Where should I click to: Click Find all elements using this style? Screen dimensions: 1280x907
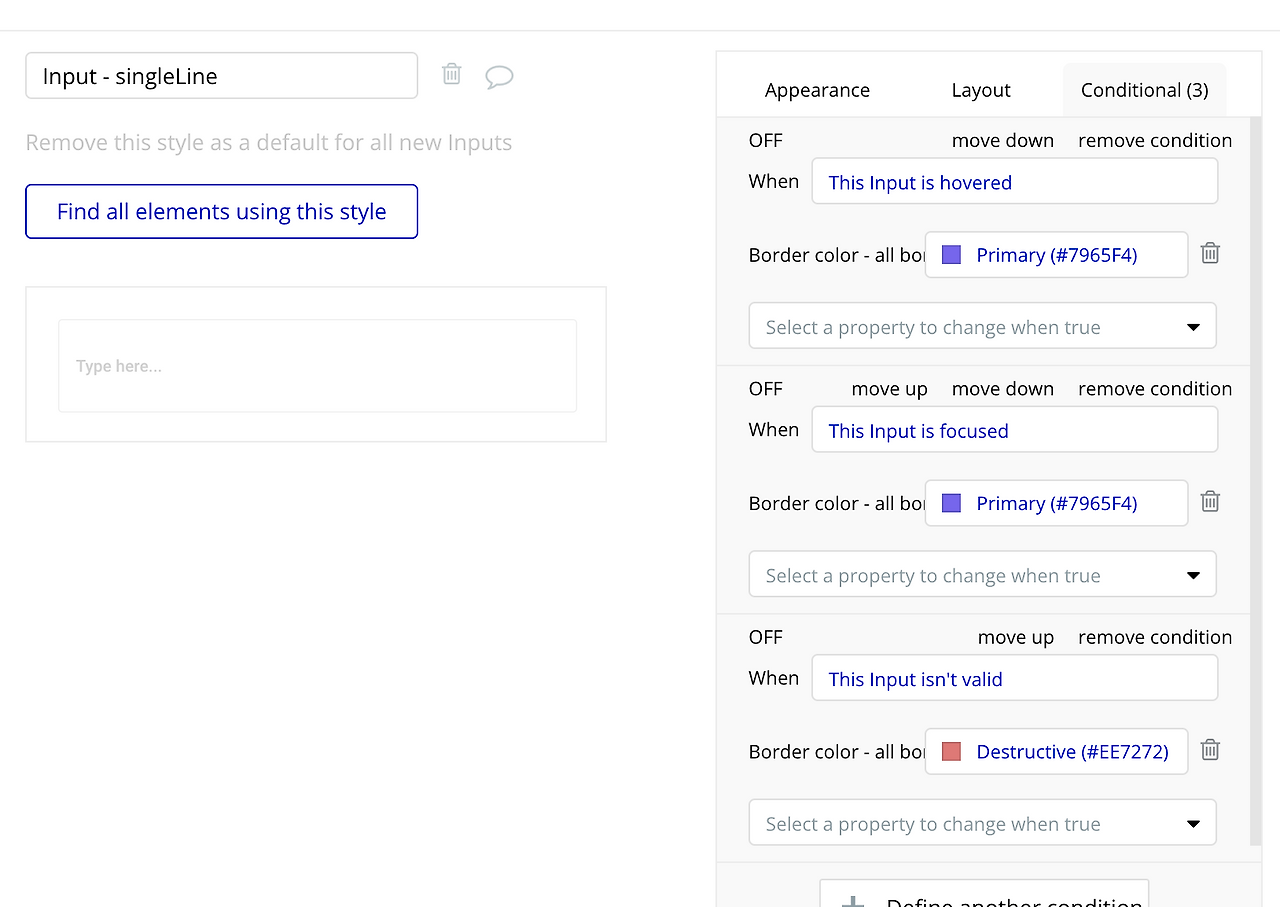click(221, 211)
